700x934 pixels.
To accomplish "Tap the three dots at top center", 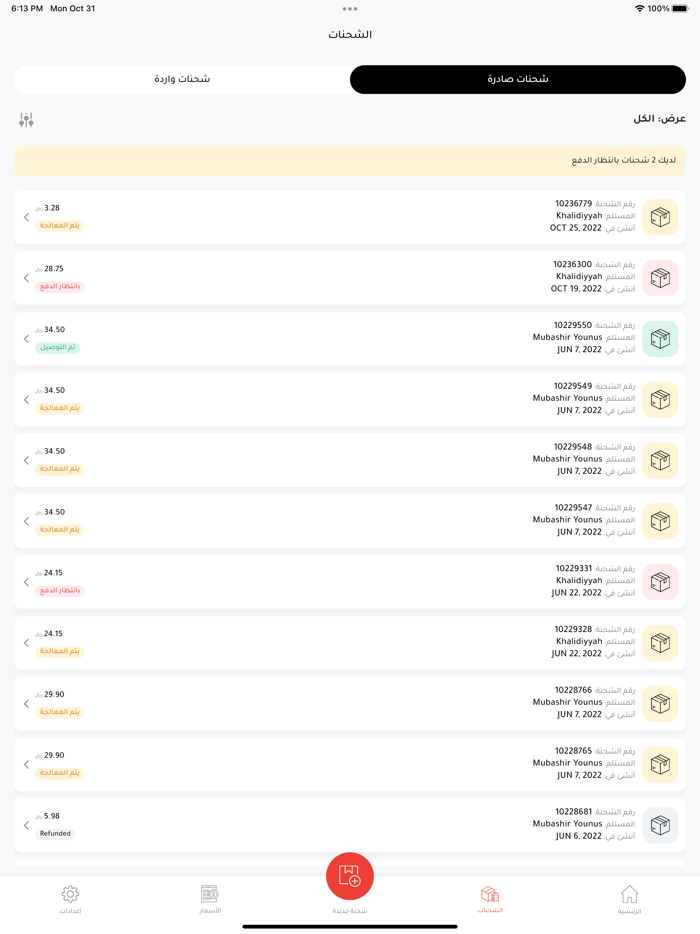I will (x=350, y=9).
